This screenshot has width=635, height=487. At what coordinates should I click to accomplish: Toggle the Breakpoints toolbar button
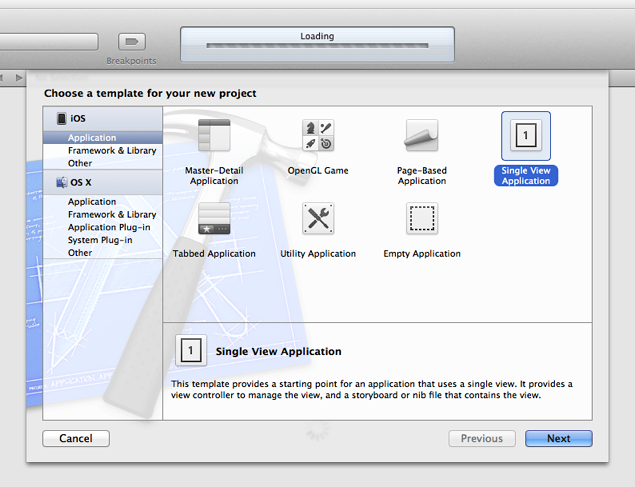pos(132,42)
